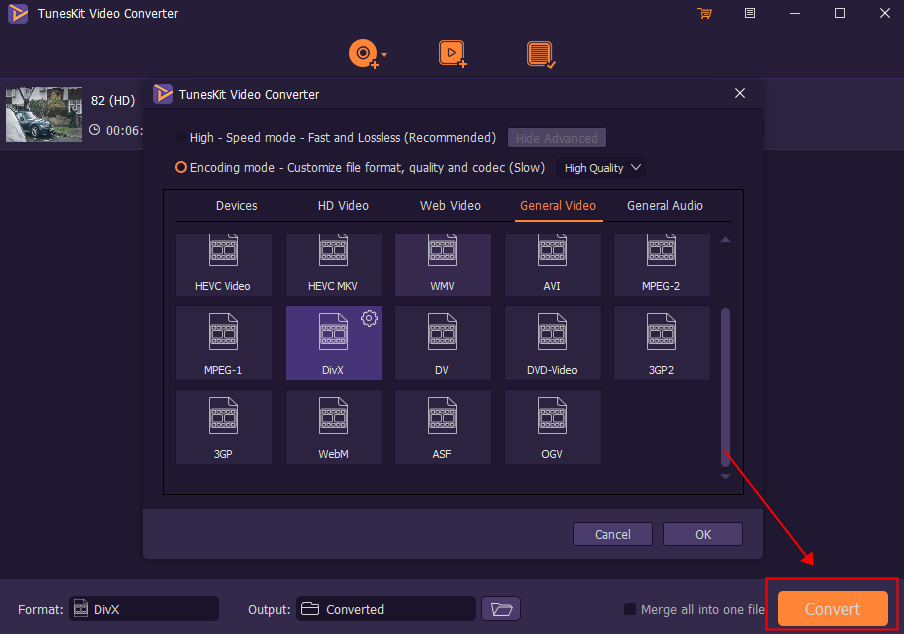Image resolution: width=904 pixels, height=634 pixels.
Task: Choose the AVI format
Action: pos(552,265)
